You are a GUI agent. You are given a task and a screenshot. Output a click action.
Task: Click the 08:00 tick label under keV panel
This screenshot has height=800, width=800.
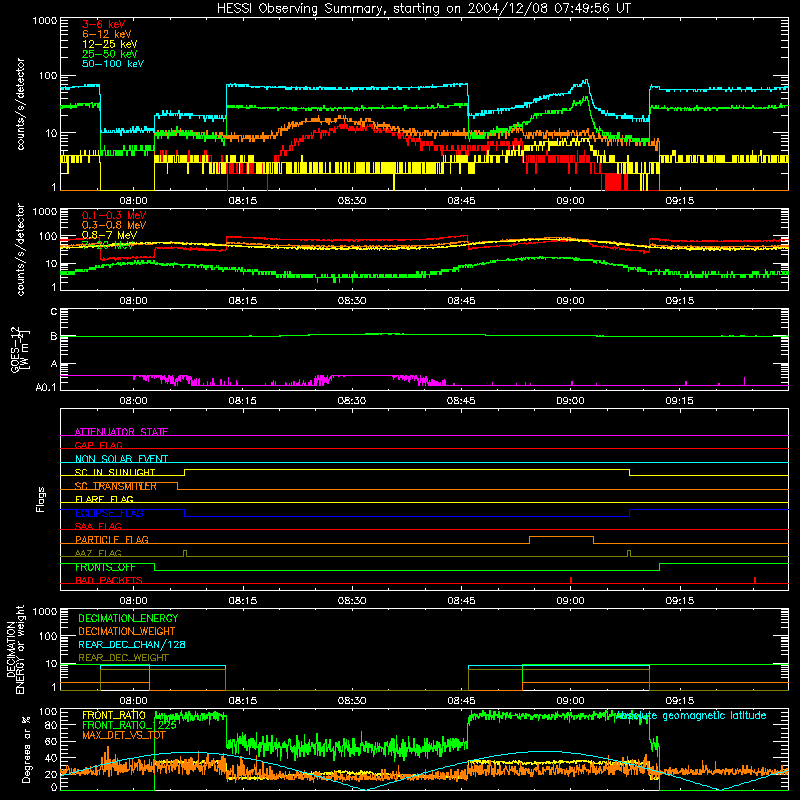(x=133, y=201)
